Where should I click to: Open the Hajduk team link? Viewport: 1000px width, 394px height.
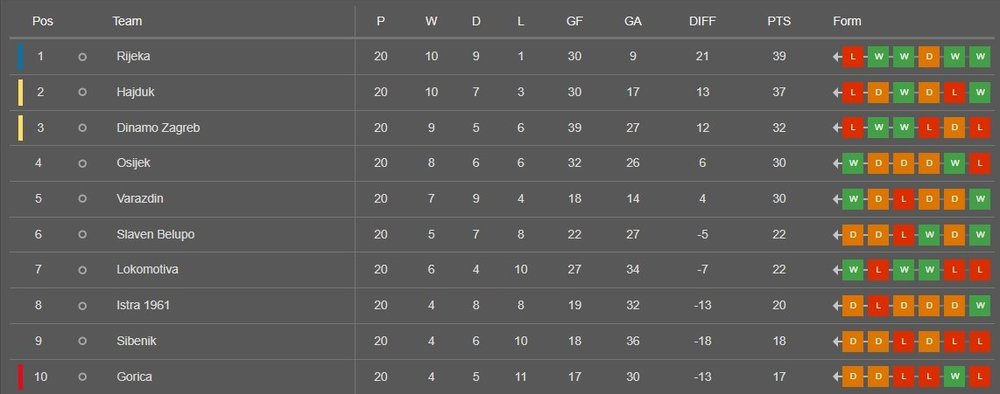pos(135,92)
